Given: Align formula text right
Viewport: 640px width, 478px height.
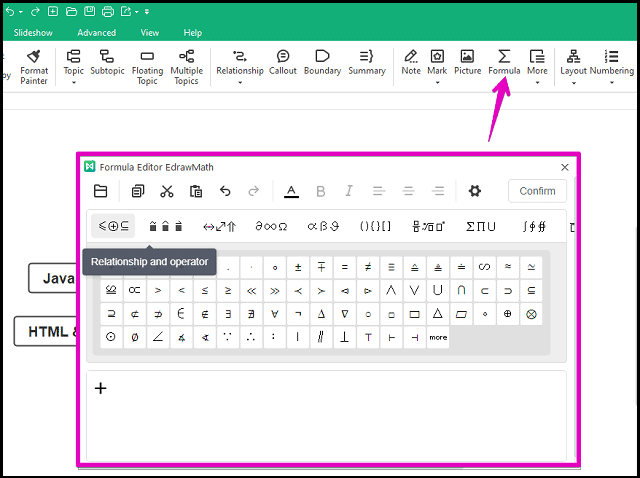Looking at the screenshot, I should click(x=438, y=191).
